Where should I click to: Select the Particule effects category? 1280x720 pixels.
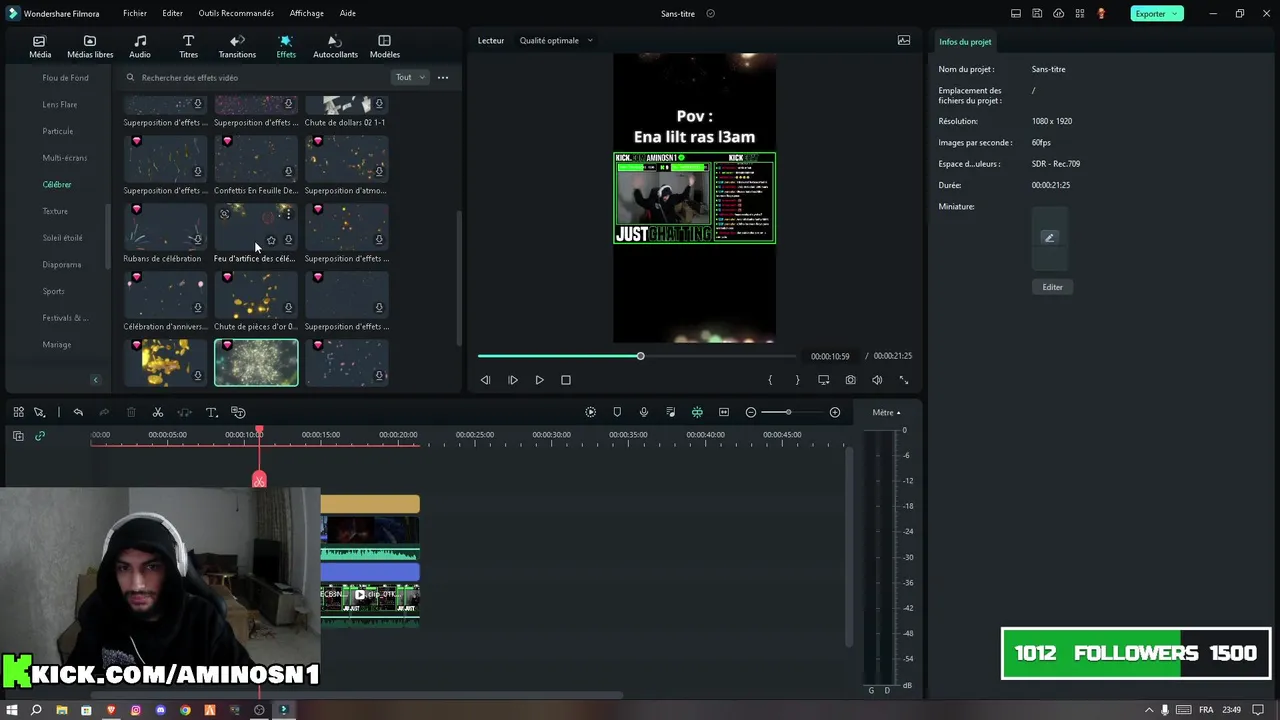[57, 131]
